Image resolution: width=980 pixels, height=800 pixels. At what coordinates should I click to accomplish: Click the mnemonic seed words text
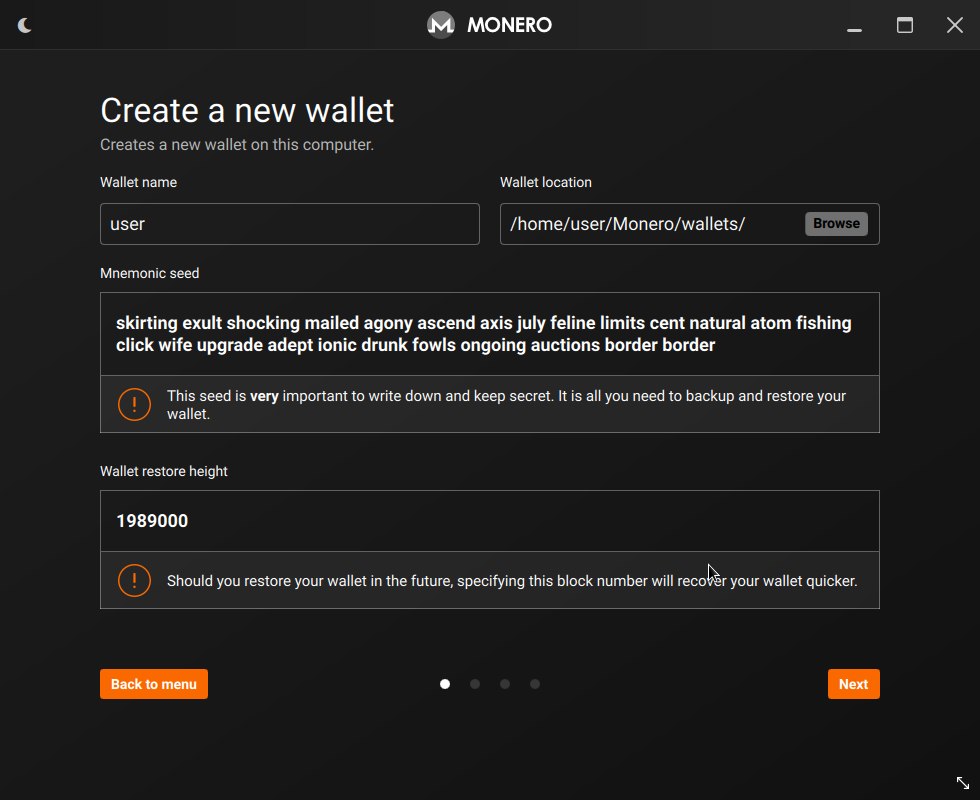(484, 334)
